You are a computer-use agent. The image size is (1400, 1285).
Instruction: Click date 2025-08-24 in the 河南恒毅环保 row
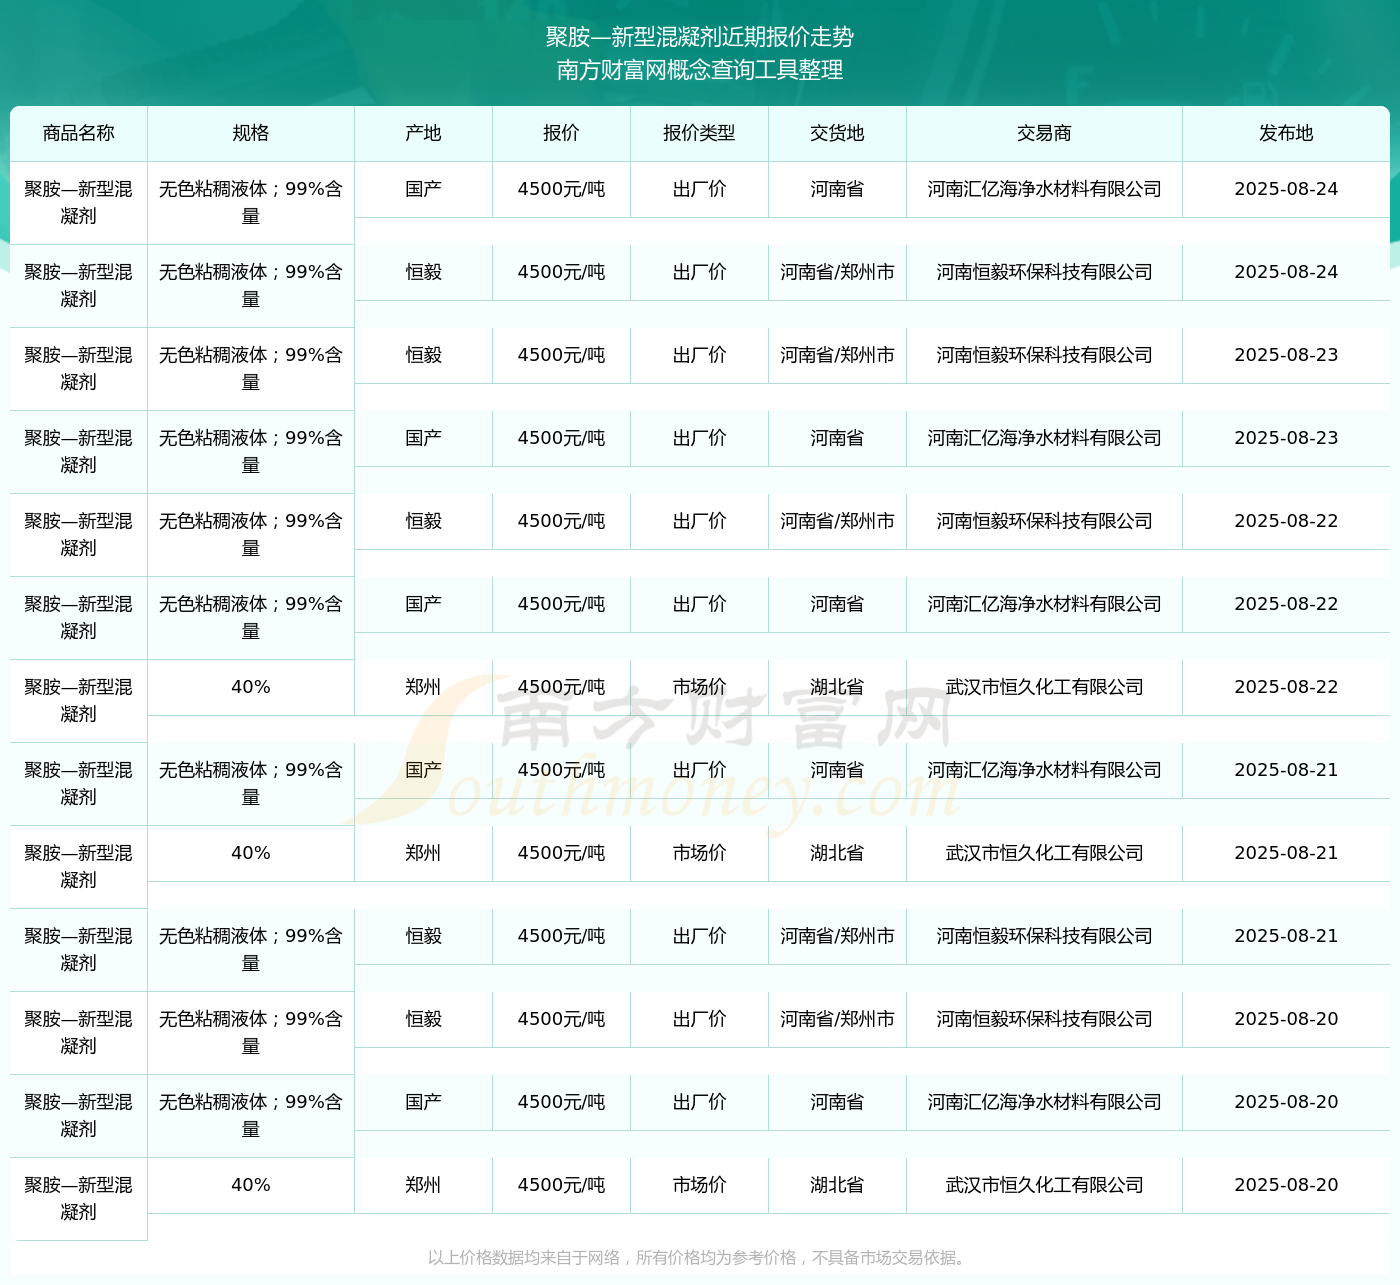pyautogui.click(x=1286, y=272)
